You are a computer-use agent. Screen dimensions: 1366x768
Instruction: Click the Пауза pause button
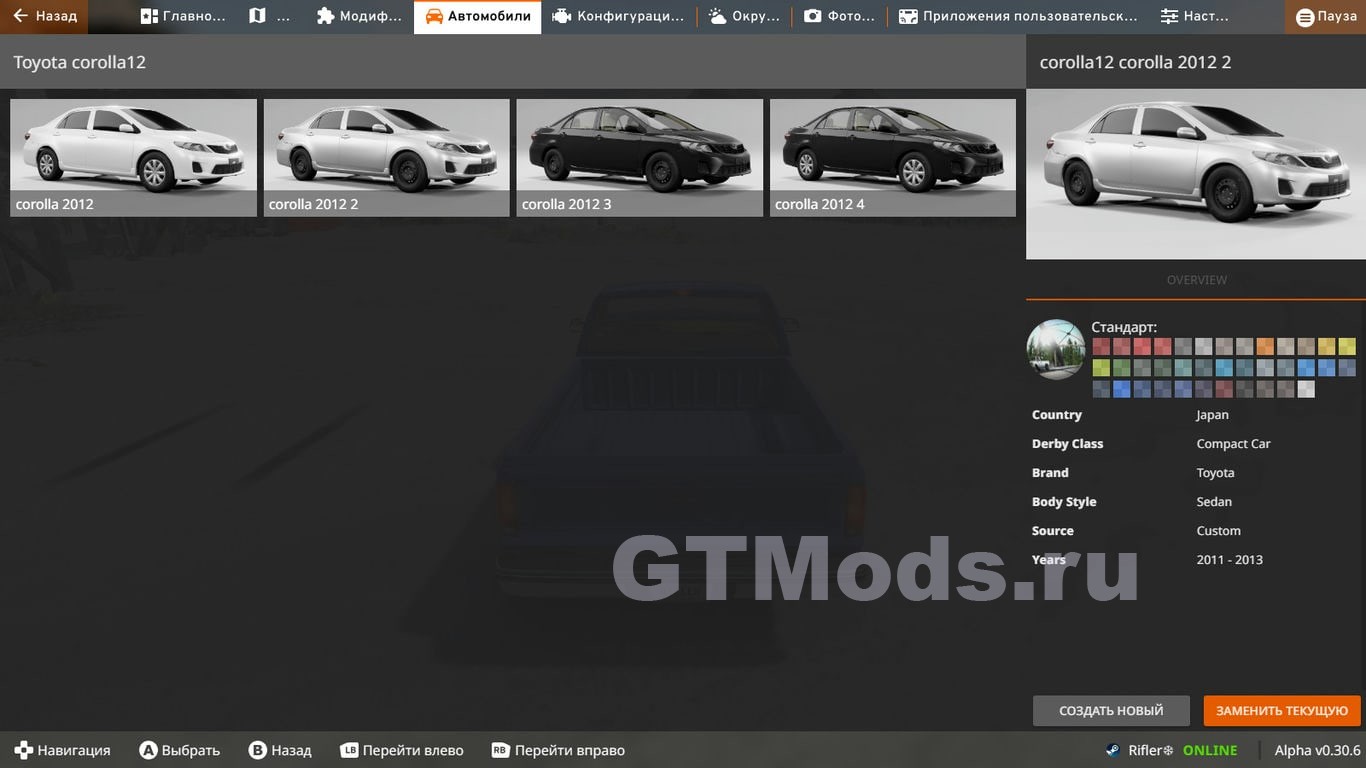click(x=1326, y=17)
